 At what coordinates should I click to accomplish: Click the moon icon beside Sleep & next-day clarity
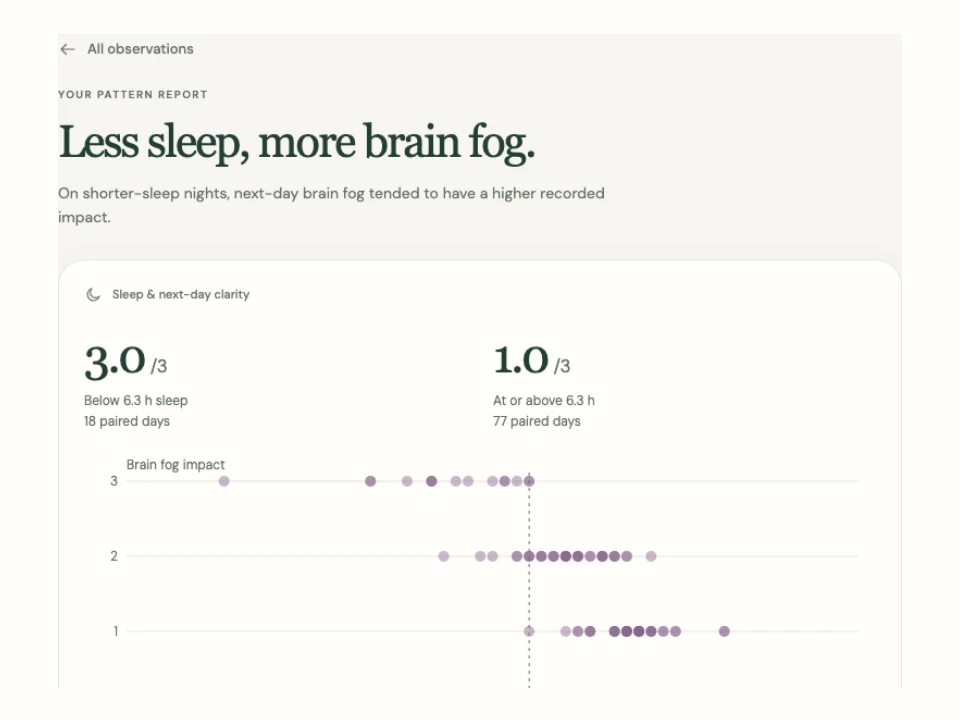pyautogui.click(x=93, y=294)
